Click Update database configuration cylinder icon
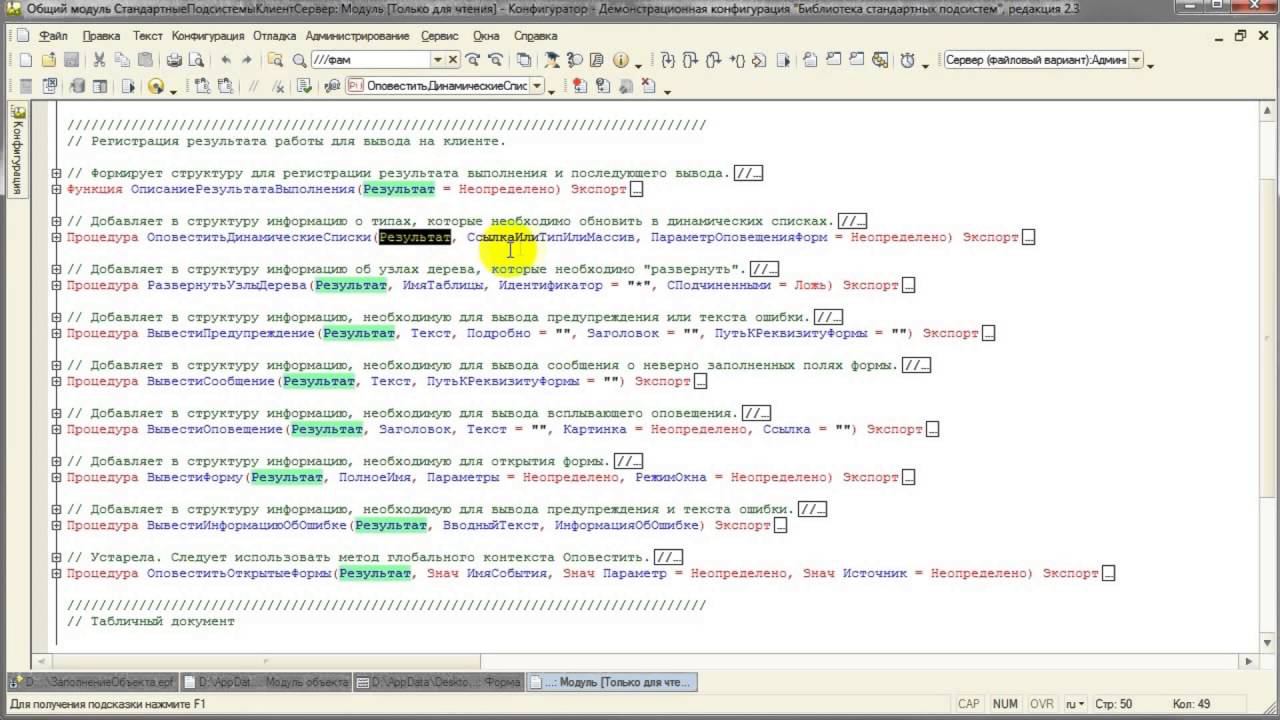 click(76, 86)
